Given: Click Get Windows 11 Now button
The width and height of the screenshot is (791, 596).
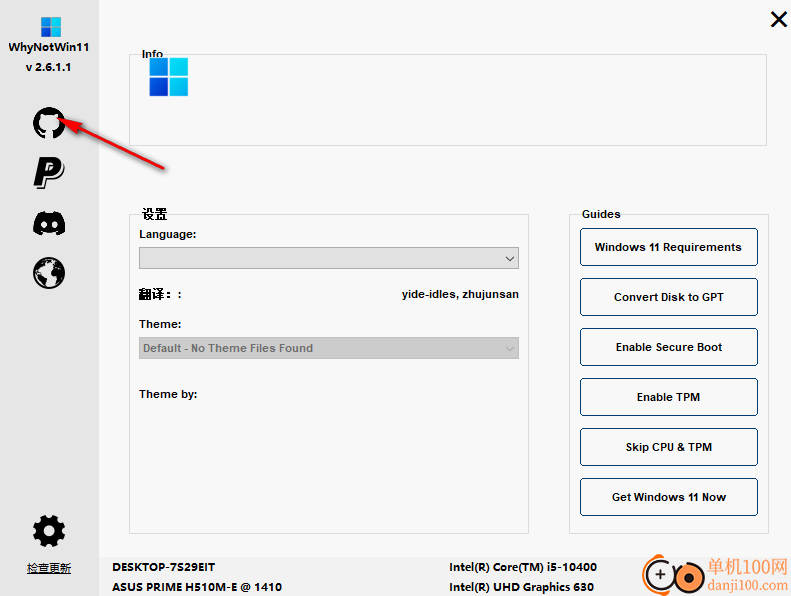Looking at the screenshot, I should (668, 497).
